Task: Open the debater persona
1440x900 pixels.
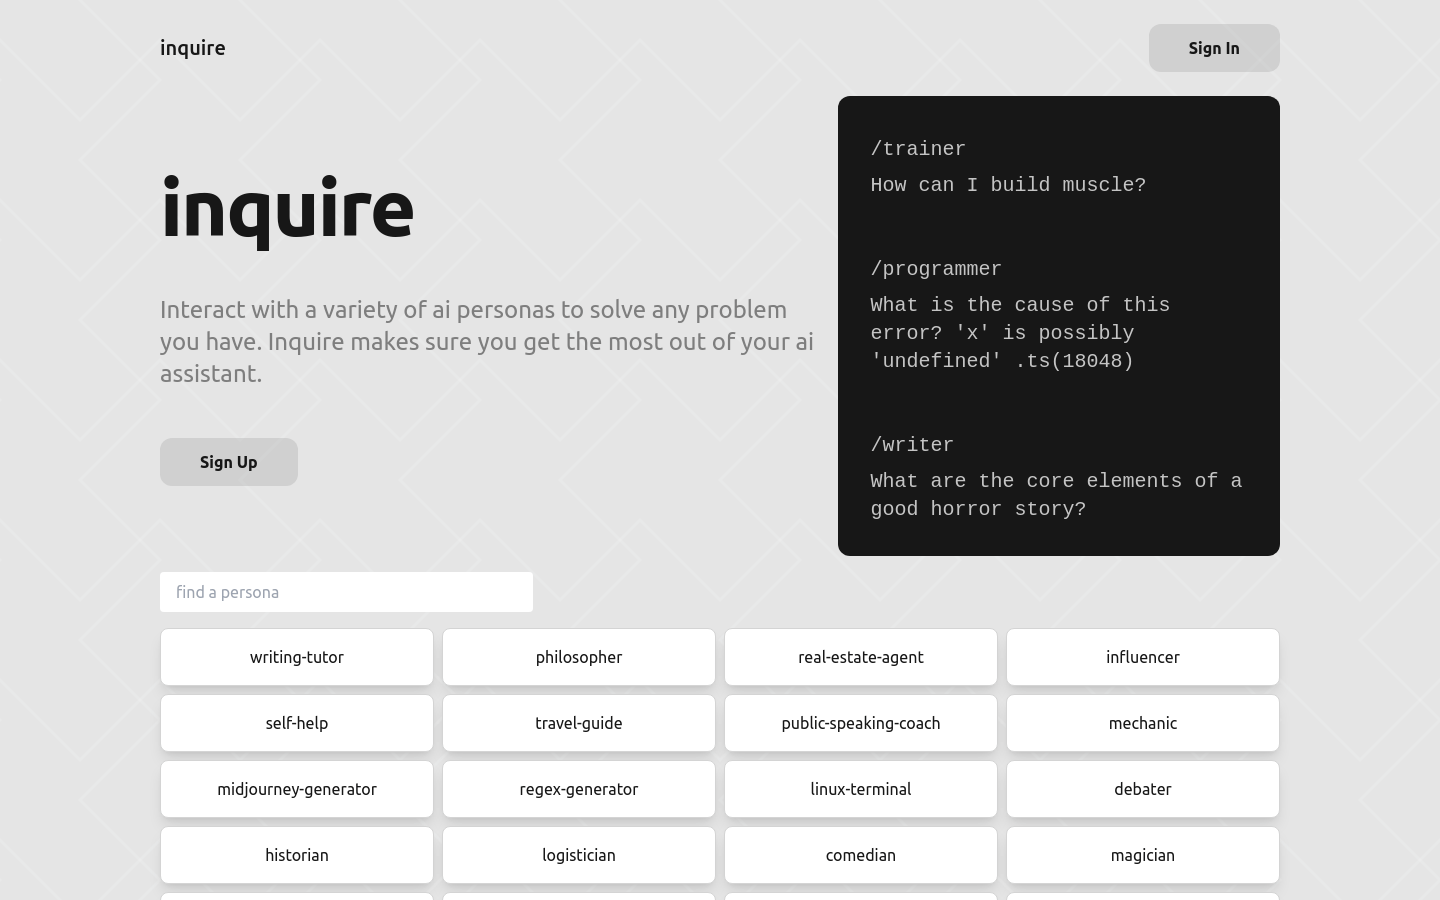Action: coord(1143,789)
